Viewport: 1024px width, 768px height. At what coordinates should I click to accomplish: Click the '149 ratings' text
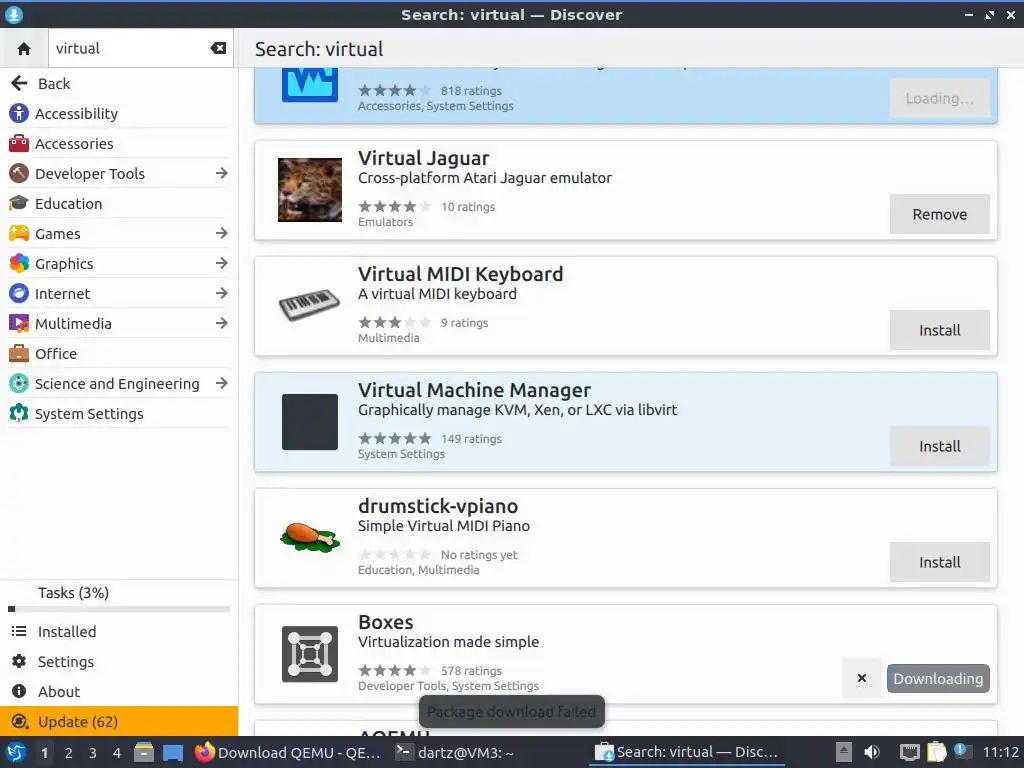472,439
